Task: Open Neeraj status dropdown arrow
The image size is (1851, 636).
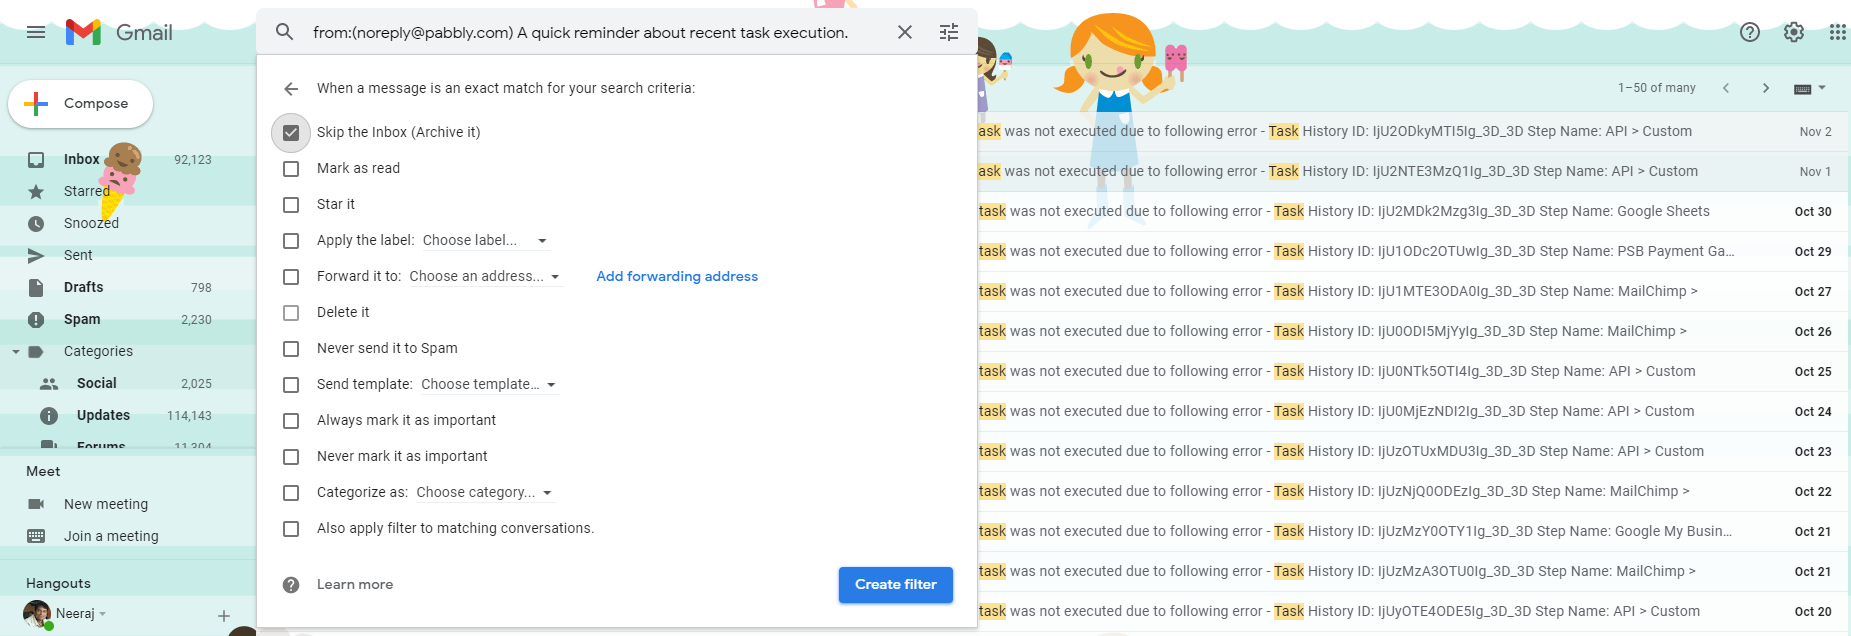Action: coord(103,614)
